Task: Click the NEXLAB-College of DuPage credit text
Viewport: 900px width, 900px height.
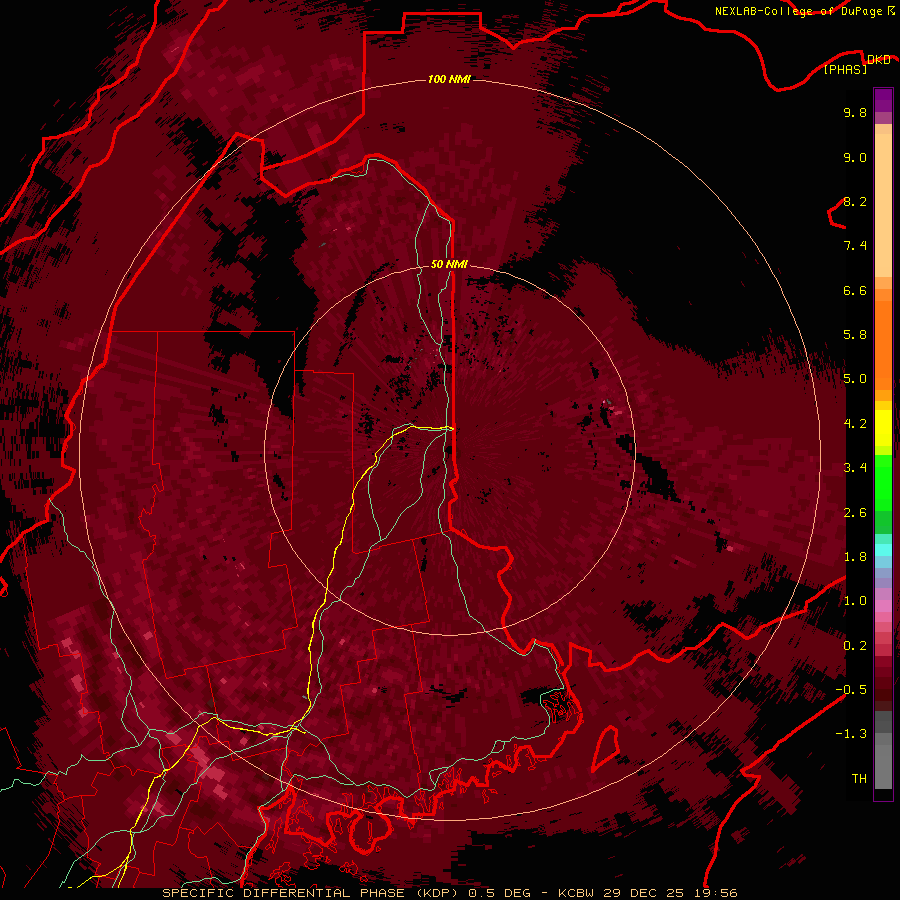Action: point(799,11)
